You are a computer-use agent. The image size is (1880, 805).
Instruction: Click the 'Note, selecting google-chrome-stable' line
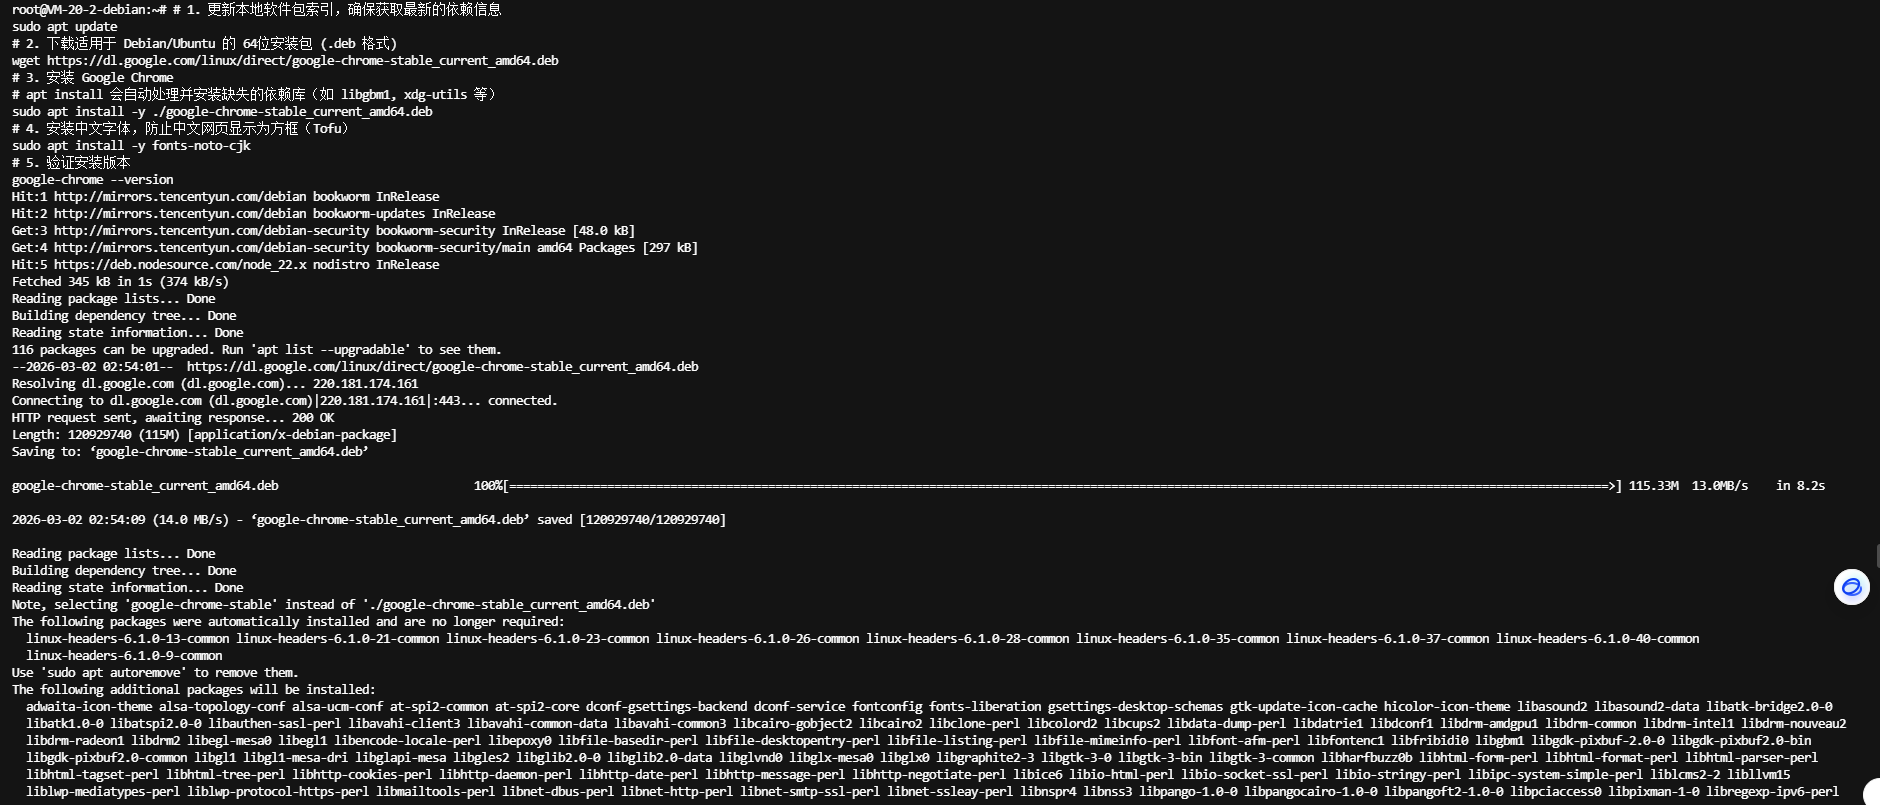tap(333, 605)
